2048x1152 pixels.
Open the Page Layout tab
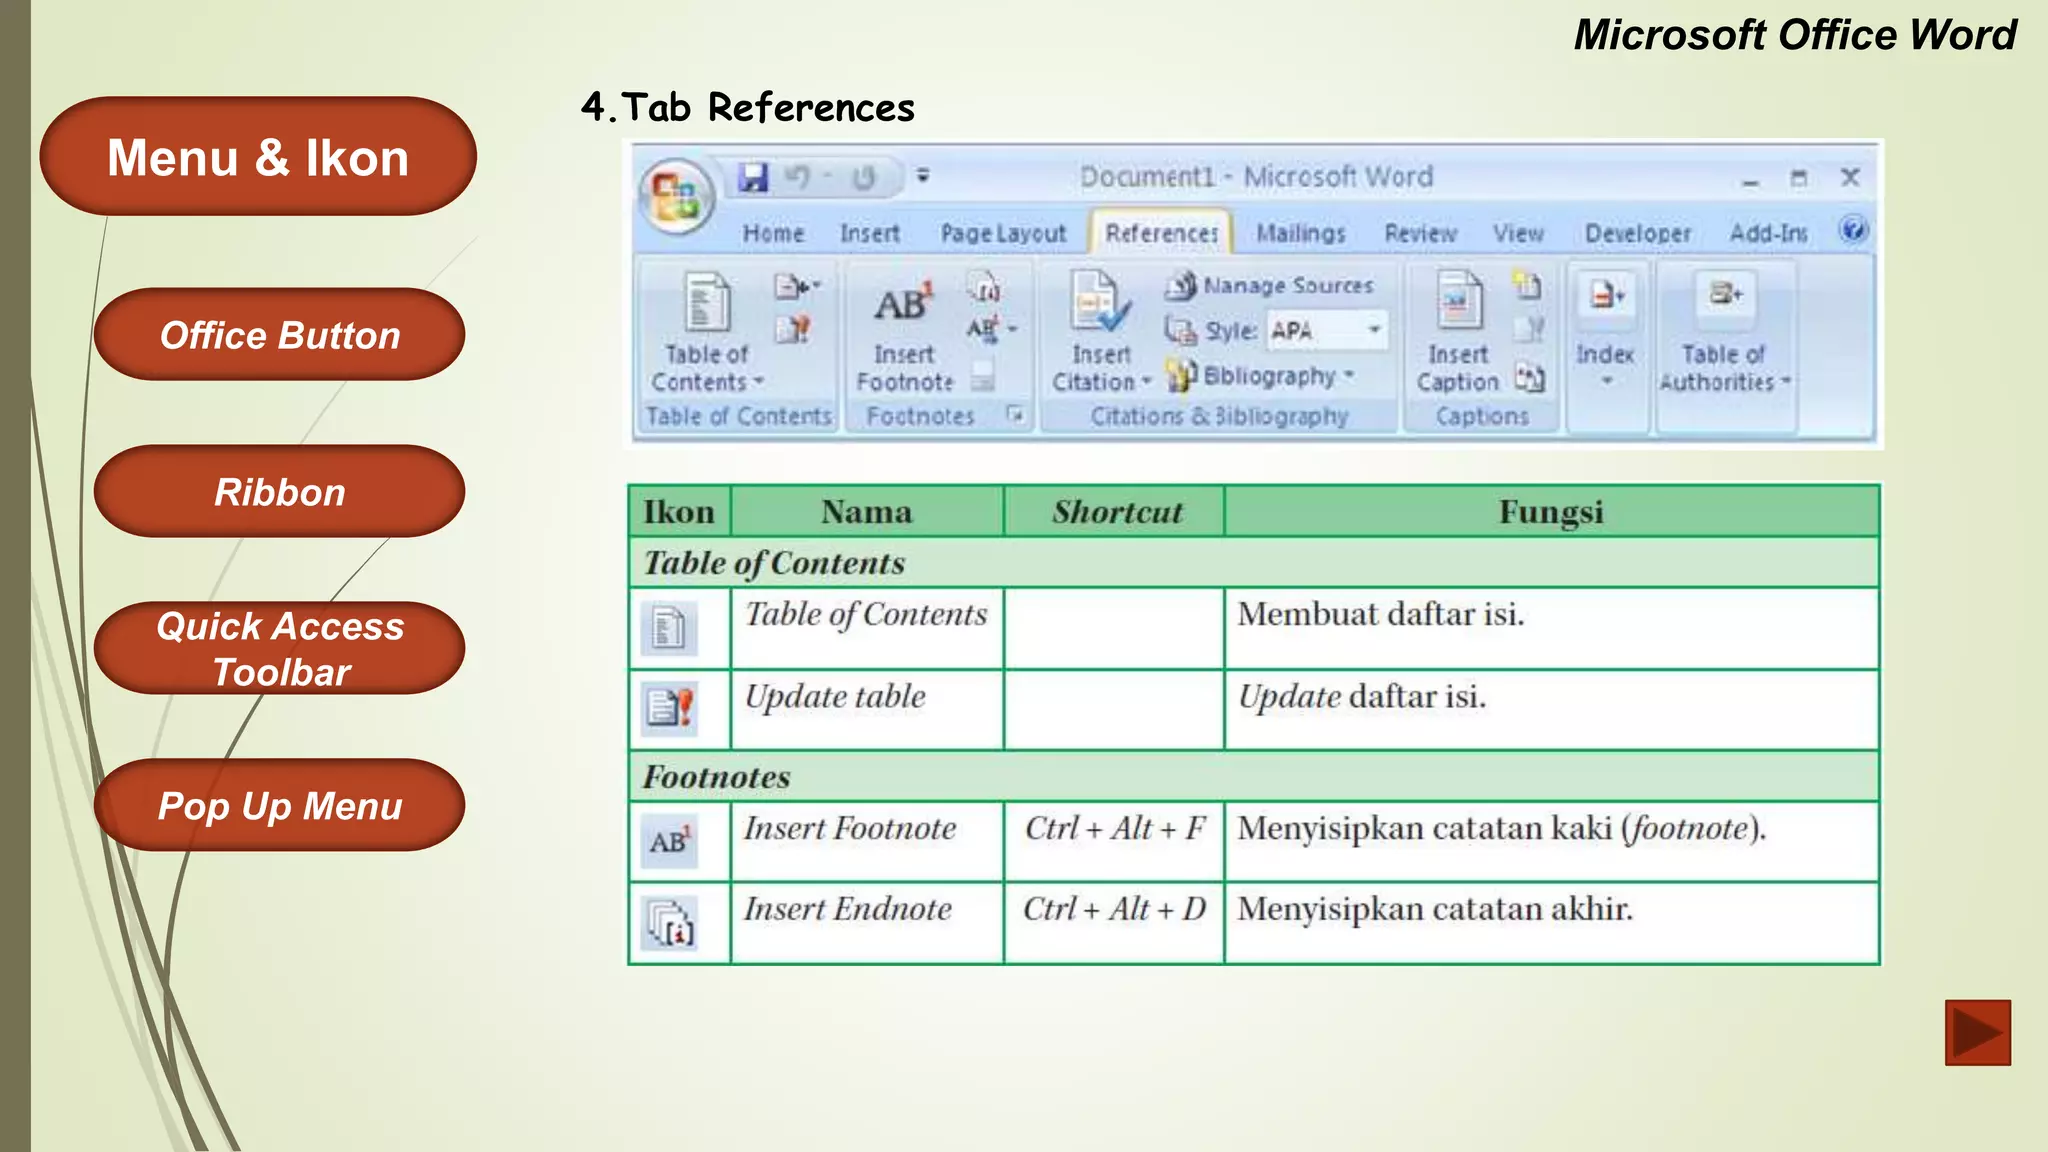[x=1003, y=233]
